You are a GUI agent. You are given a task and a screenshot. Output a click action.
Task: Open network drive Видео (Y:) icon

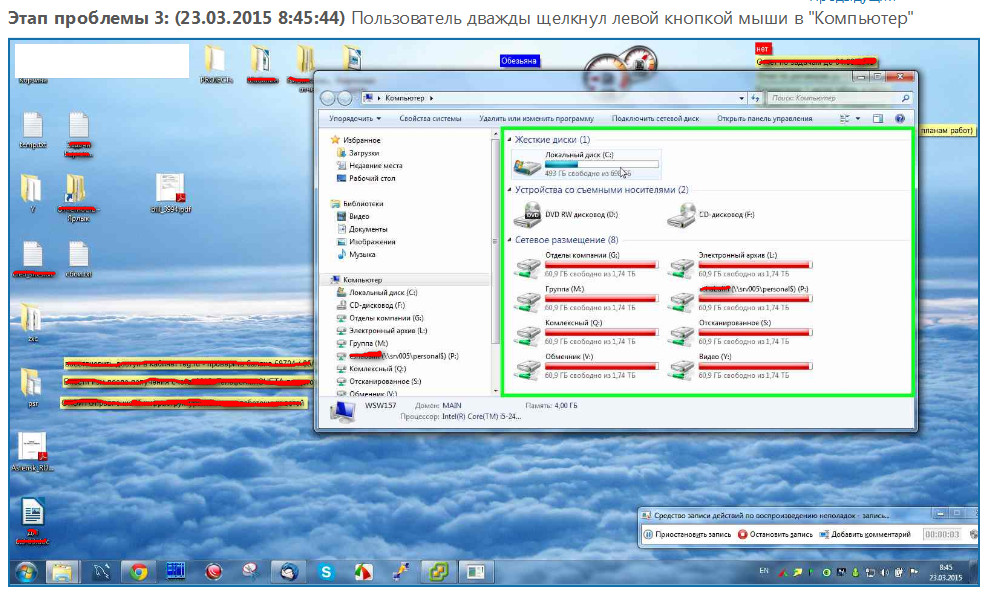tap(681, 368)
